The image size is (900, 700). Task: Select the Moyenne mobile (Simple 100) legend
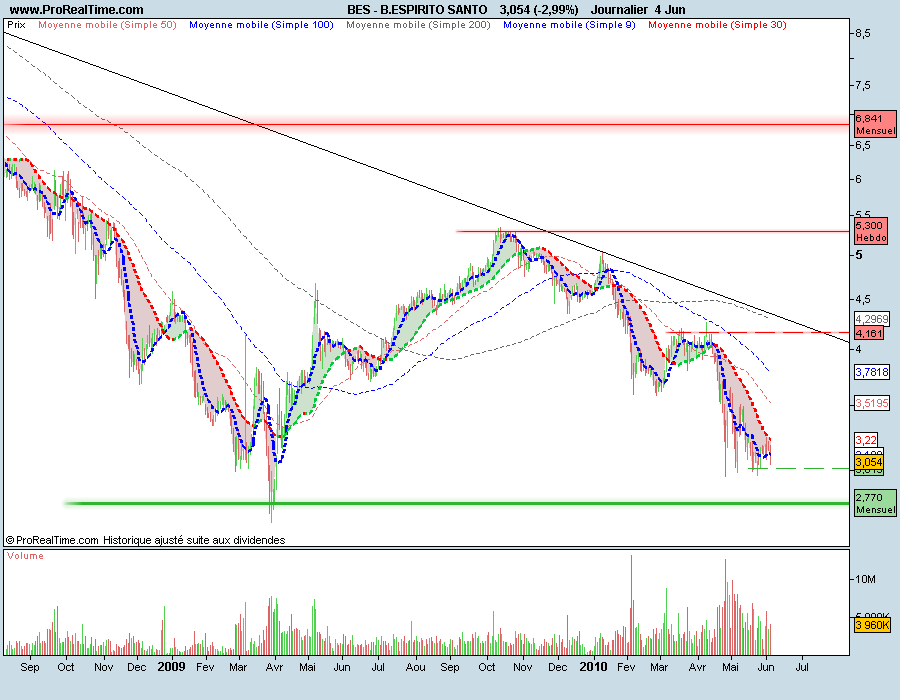[x=261, y=25]
